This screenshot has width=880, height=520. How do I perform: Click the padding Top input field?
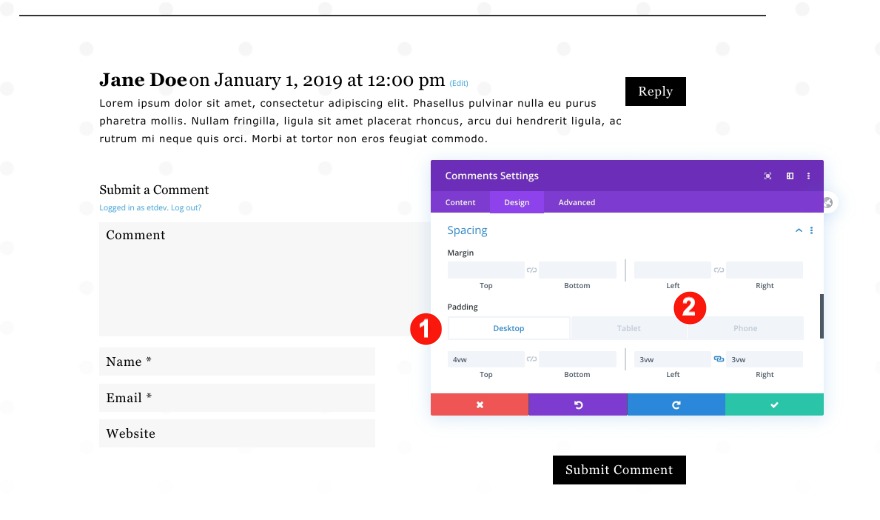(x=486, y=359)
